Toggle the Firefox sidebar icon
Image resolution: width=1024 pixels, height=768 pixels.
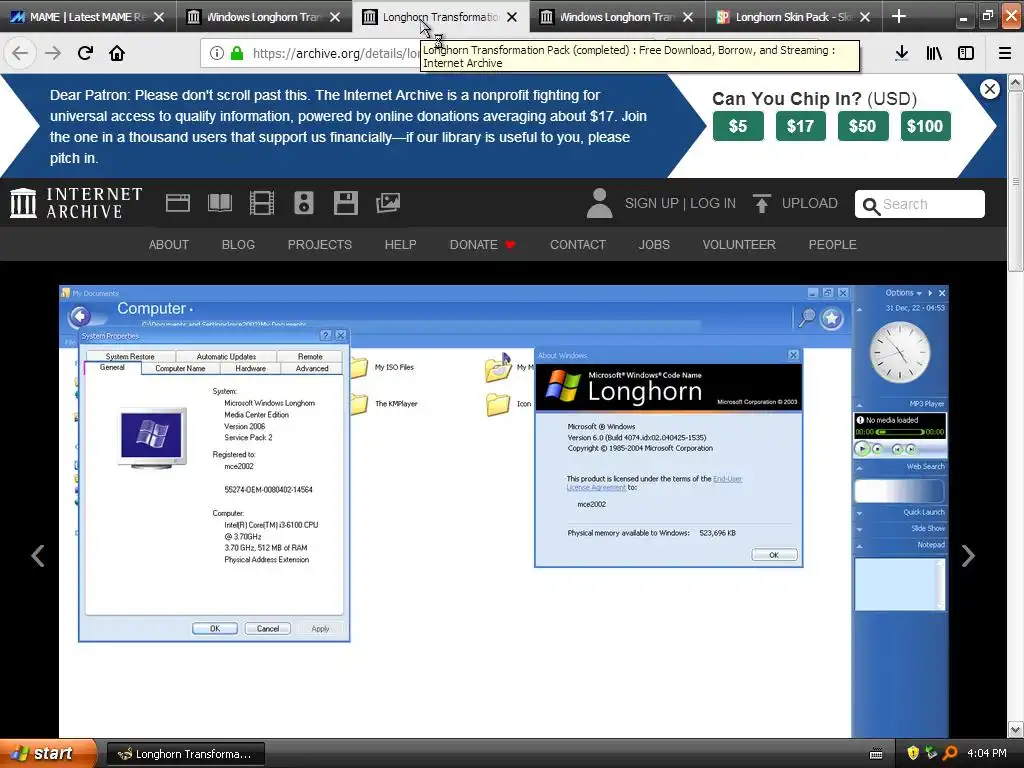(966, 53)
